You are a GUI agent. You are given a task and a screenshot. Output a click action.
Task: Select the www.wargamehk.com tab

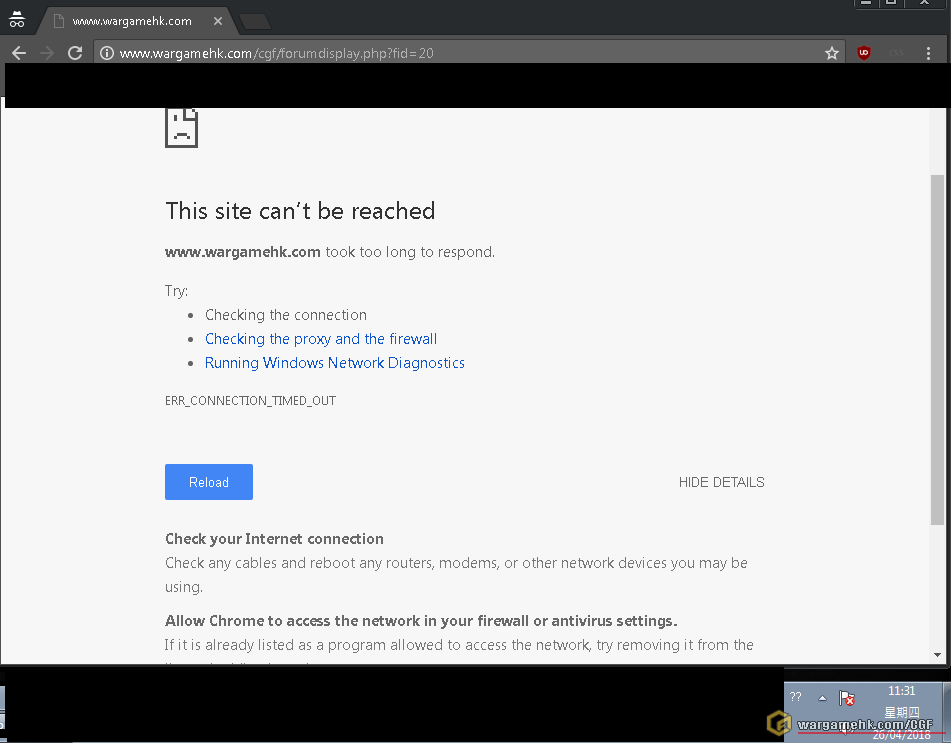[x=130, y=21]
